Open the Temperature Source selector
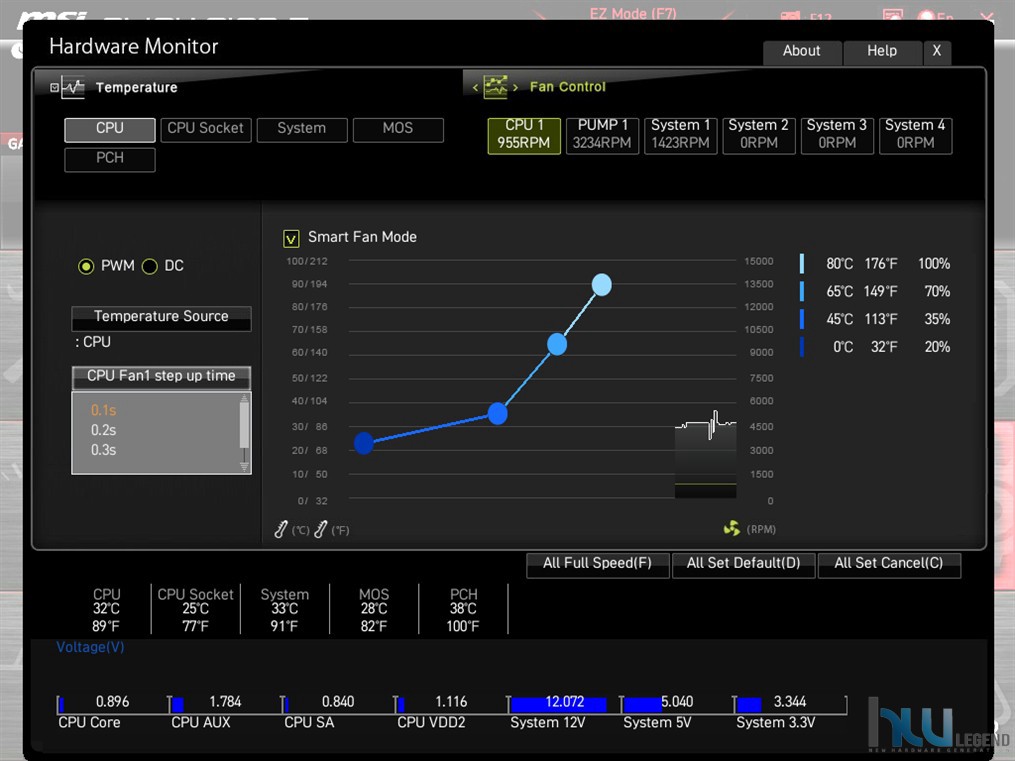 pos(161,318)
